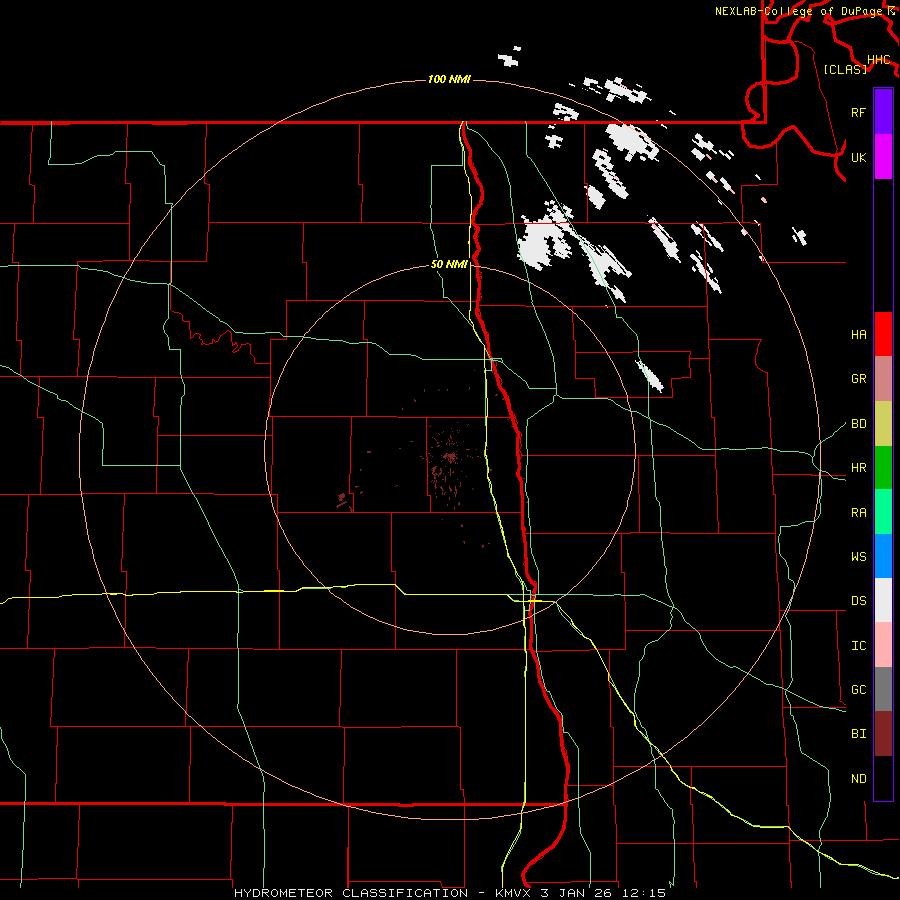
Task: Click the '100 NMI' range ring label
Action: pyautogui.click(x=449, y=79)
